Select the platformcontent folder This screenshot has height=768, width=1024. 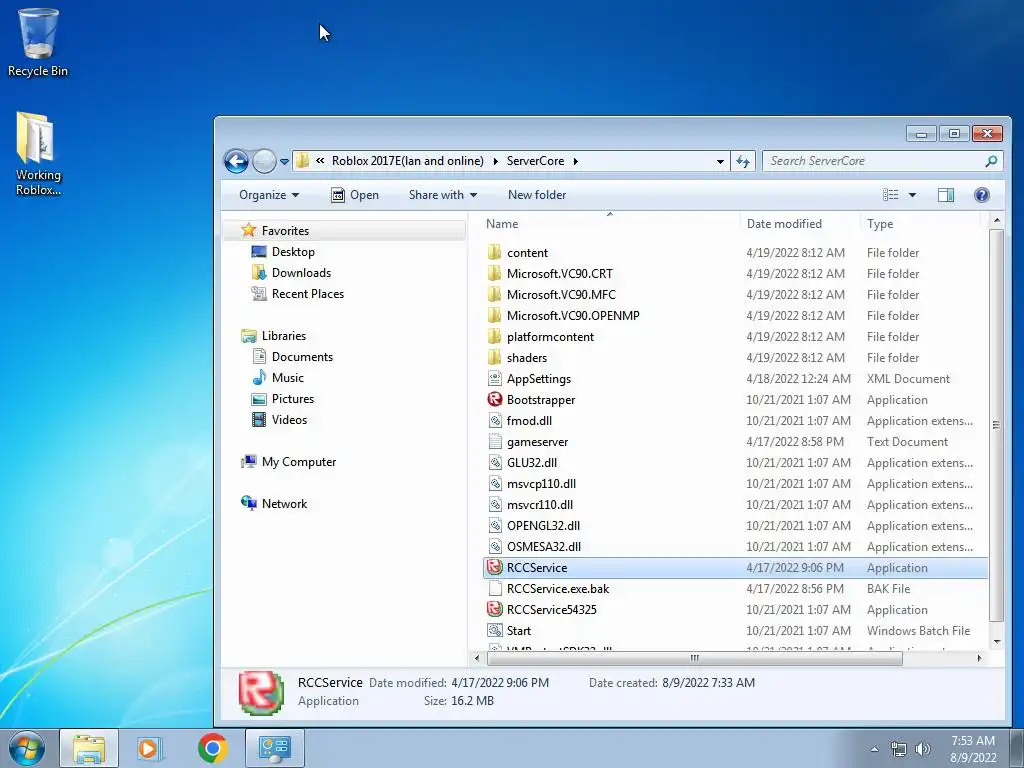pyautogui.click(x=550, y=337)
